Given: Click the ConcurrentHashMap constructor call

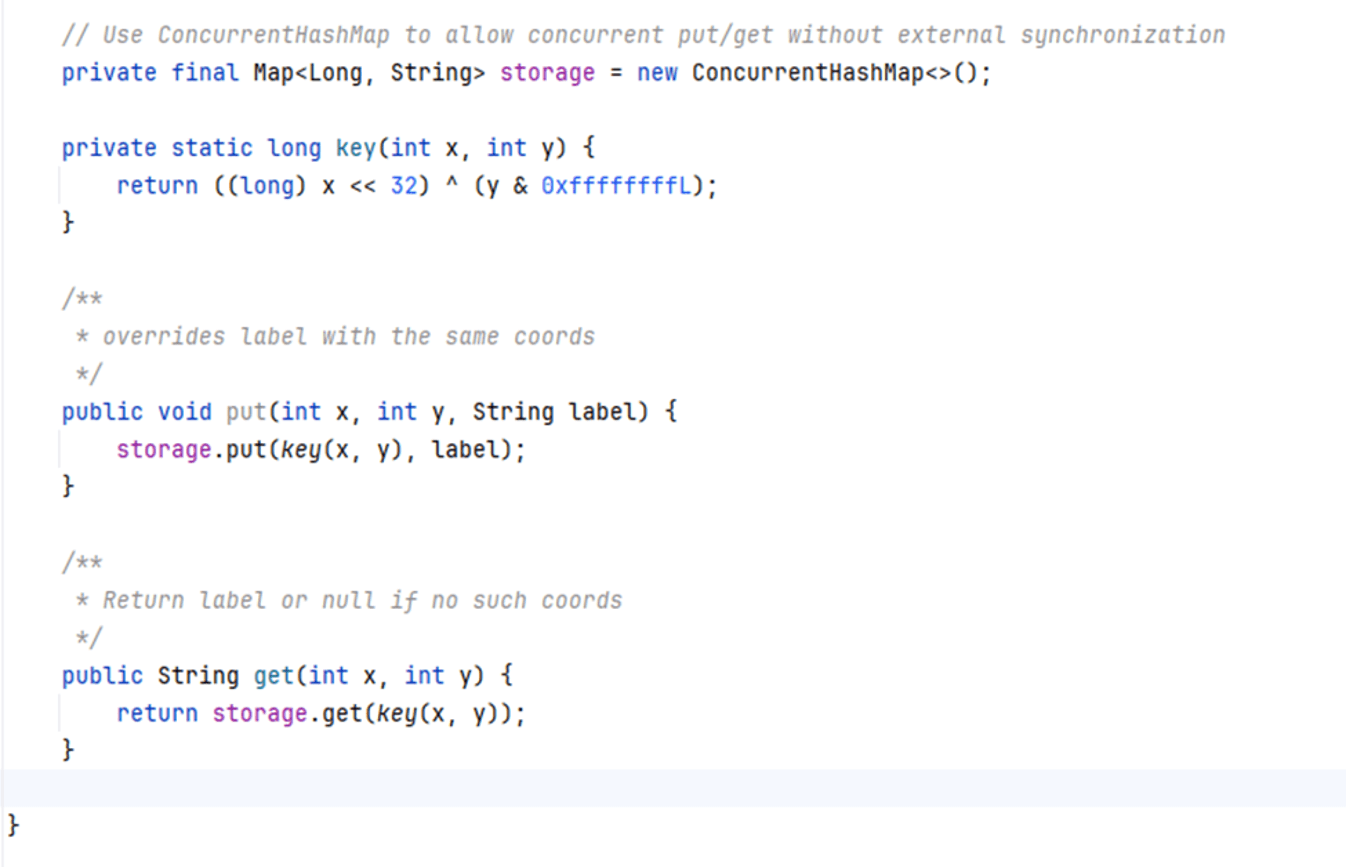Looking at the screenshot, I should click(807, 73).
